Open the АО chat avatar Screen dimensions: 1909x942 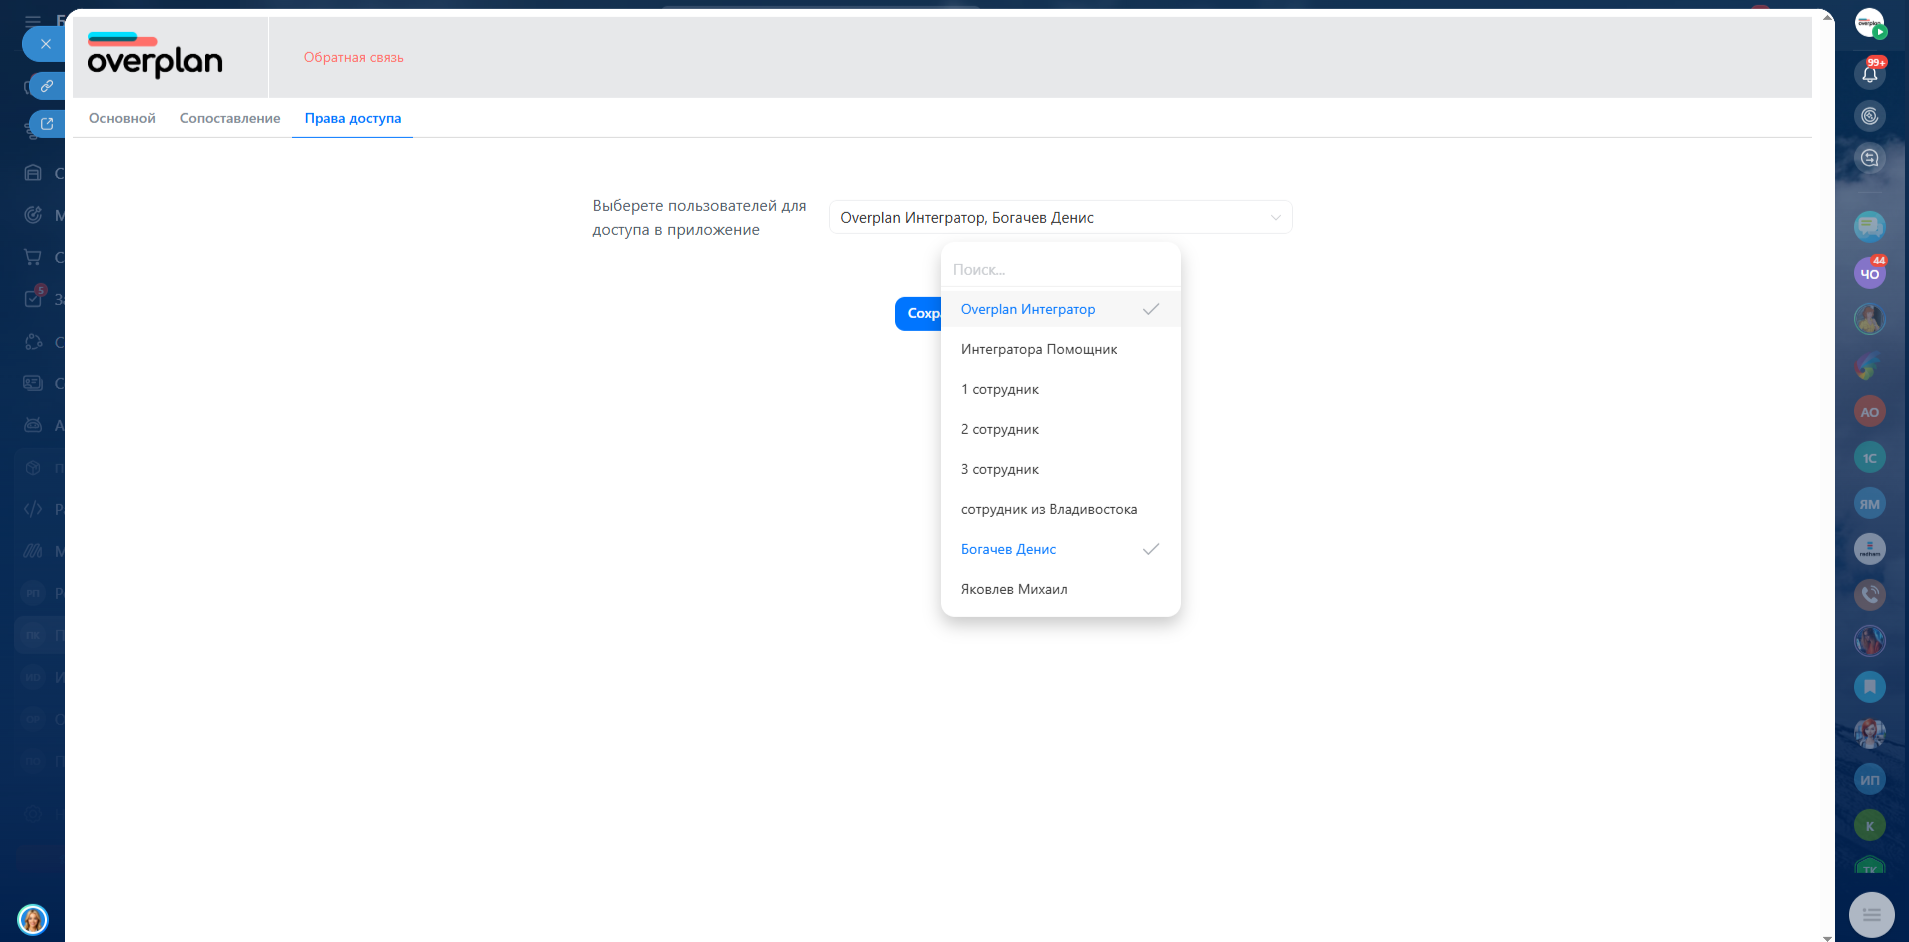point(1870,412)
